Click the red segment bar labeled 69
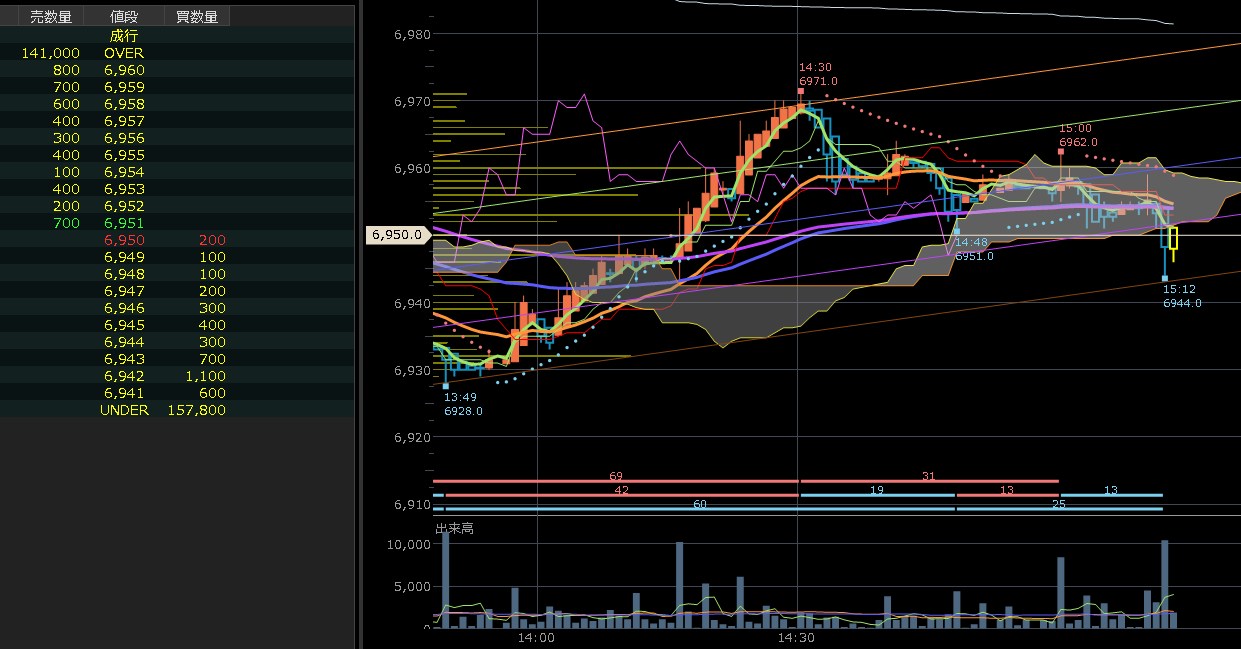Screen dimensions: 1241x649 coord(616,481)
